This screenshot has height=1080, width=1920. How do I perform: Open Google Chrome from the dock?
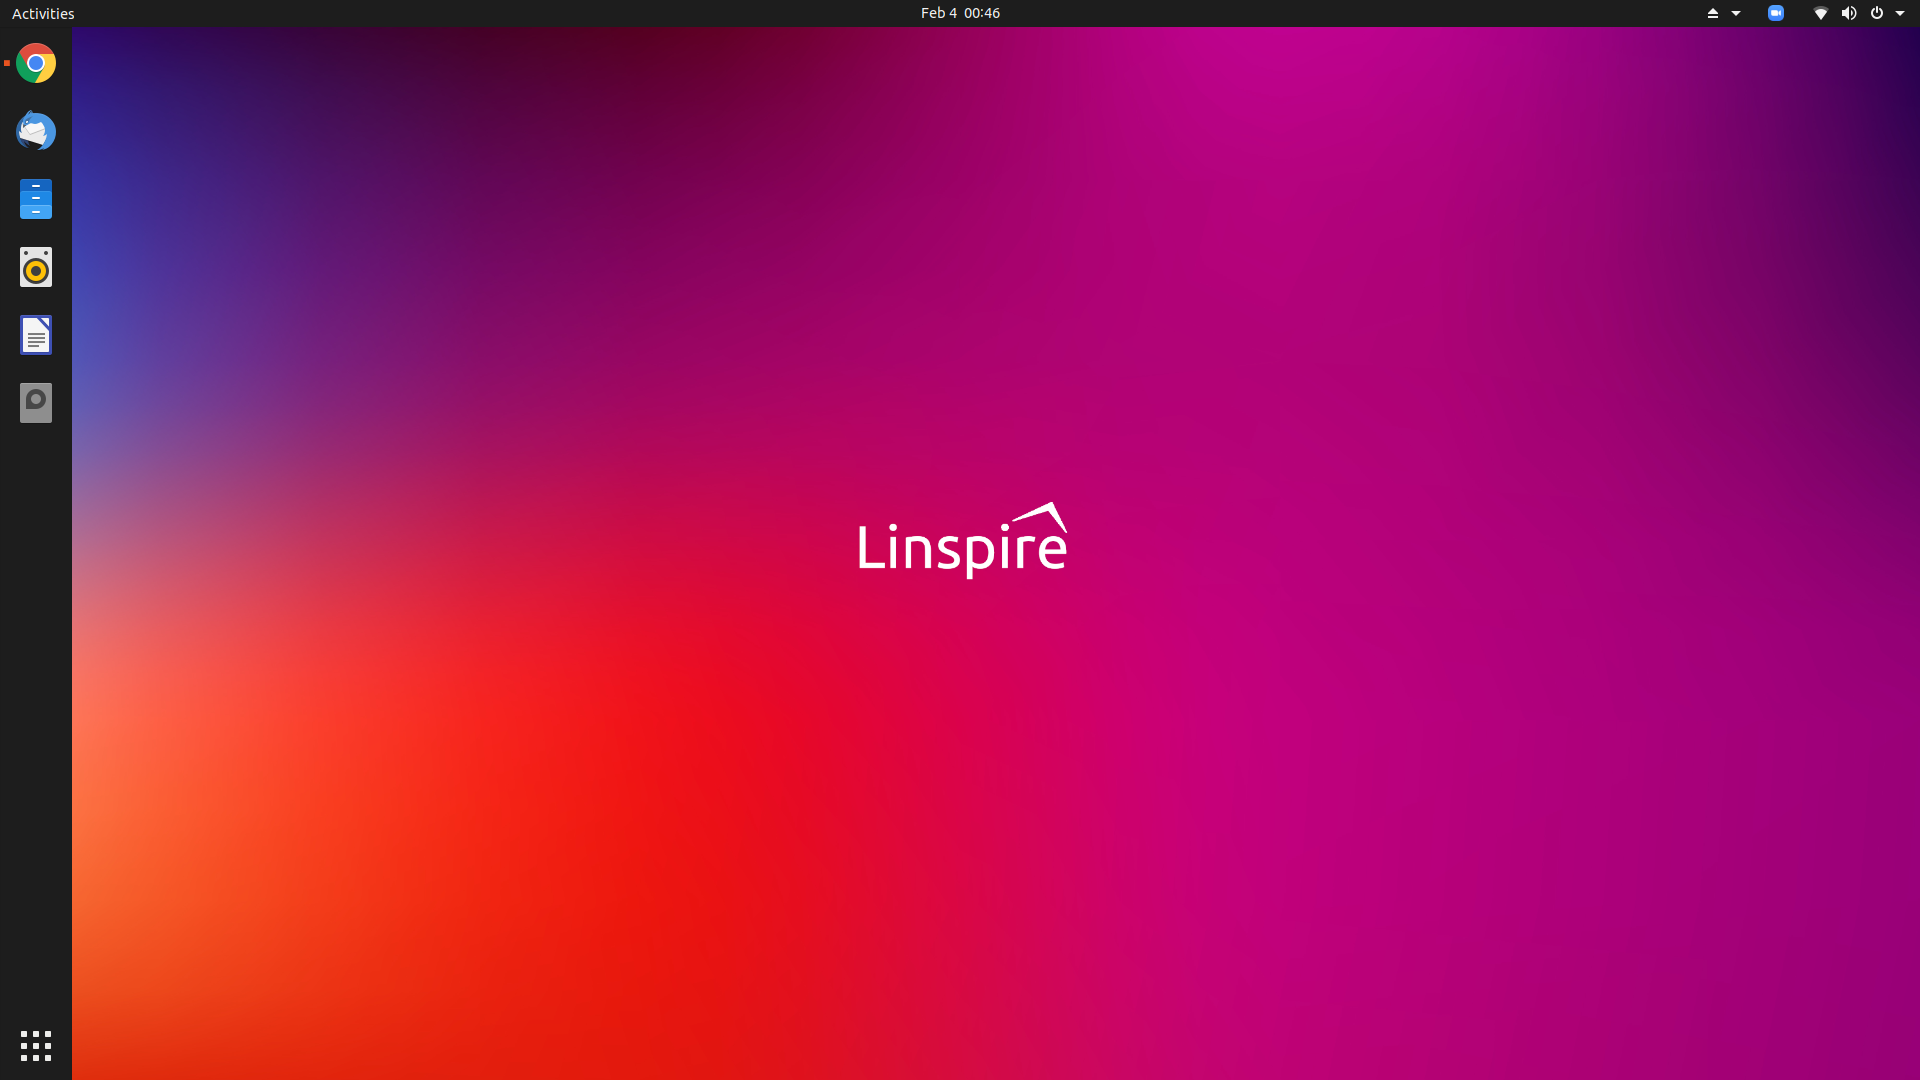click(35, 63)
